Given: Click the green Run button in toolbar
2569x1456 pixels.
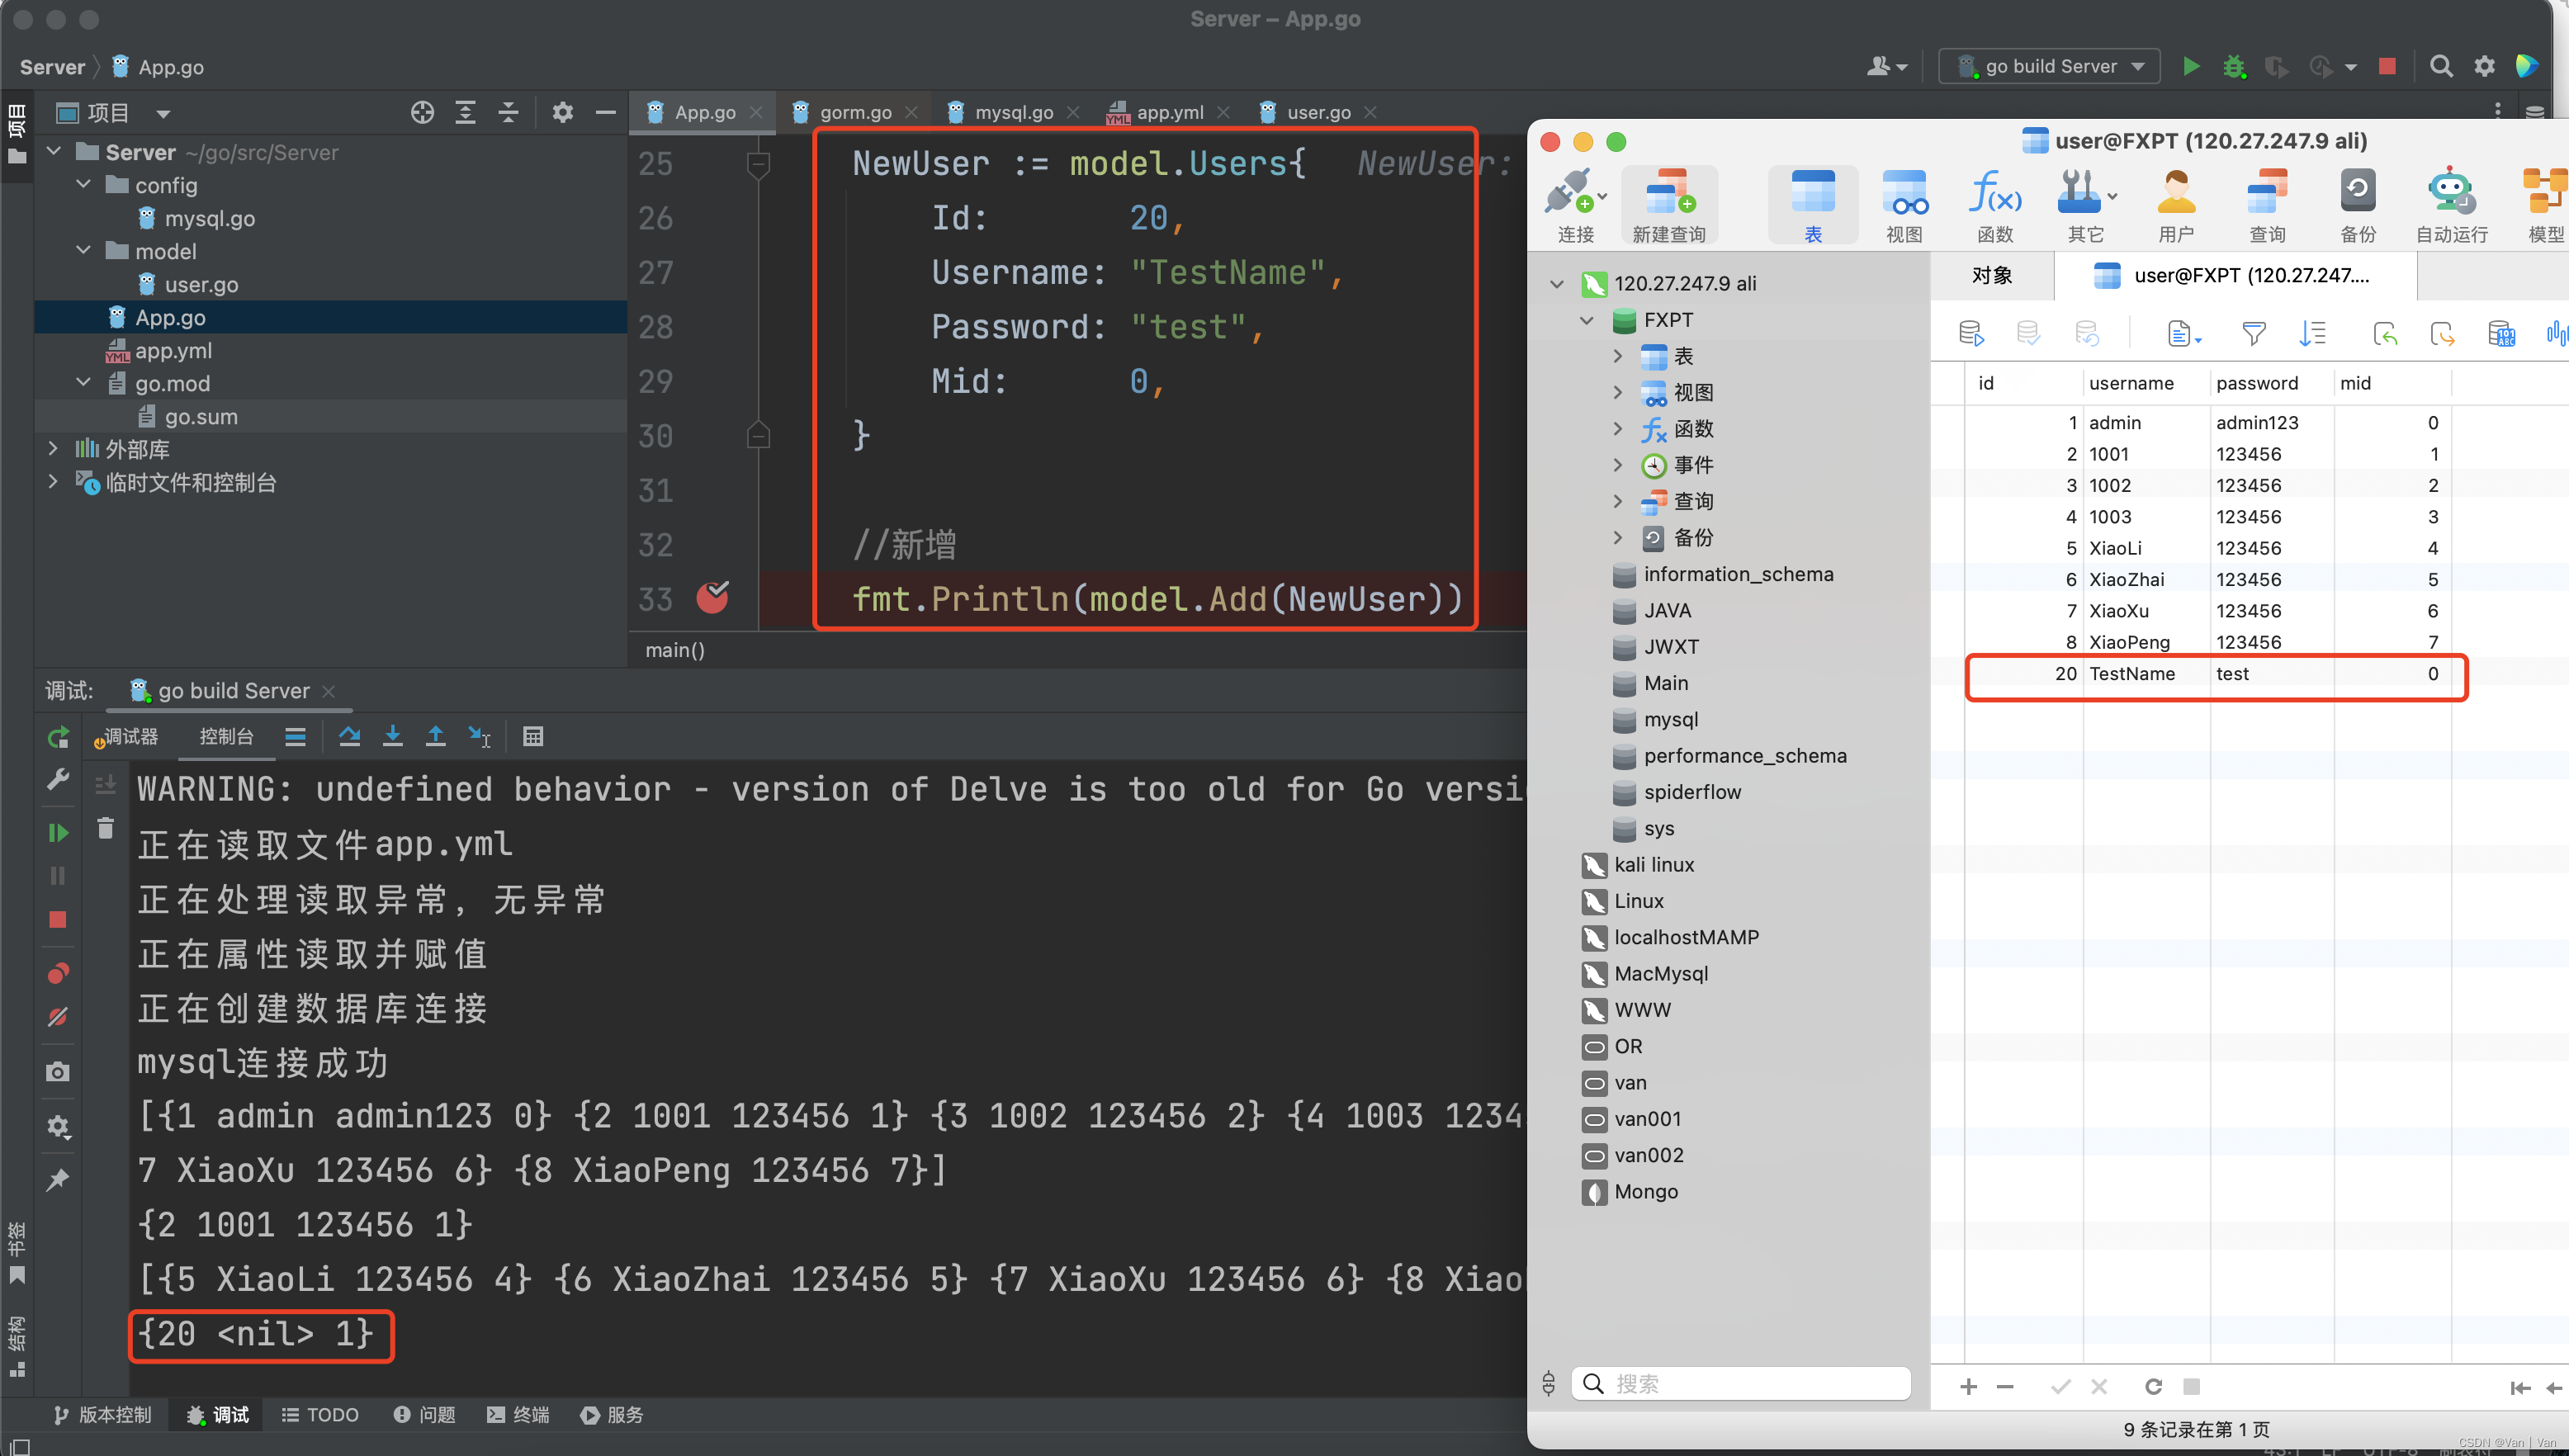Looking at the screenshot, I should coord(2190,66).
